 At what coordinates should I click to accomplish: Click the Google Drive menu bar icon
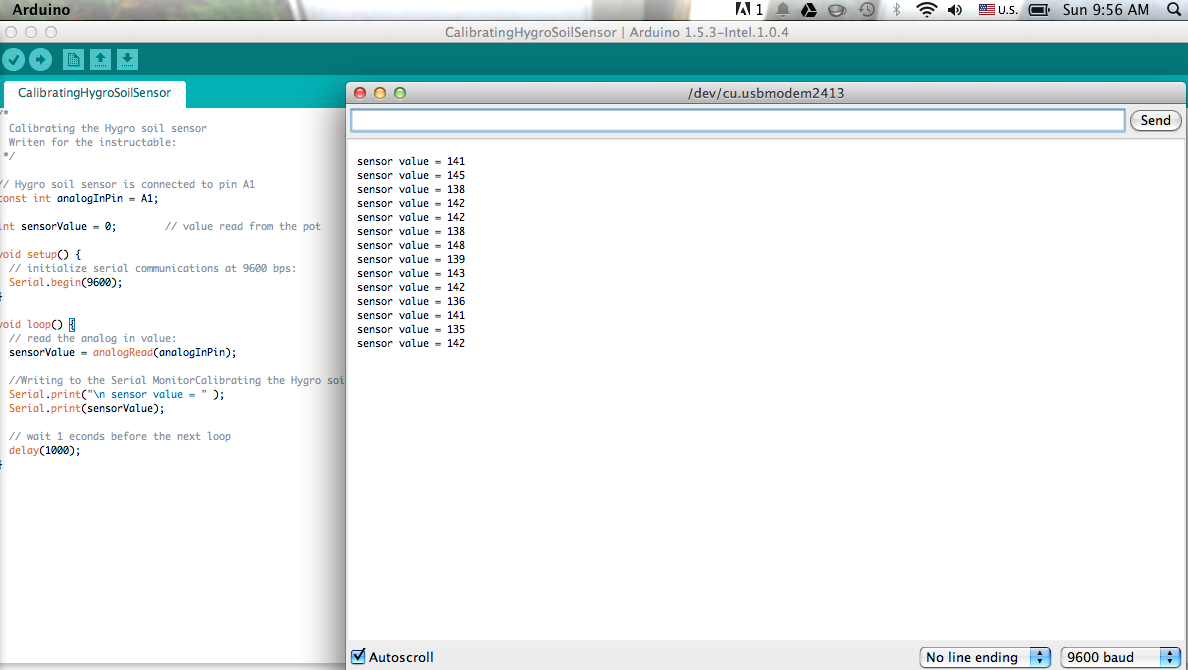[x=809, y=10]
